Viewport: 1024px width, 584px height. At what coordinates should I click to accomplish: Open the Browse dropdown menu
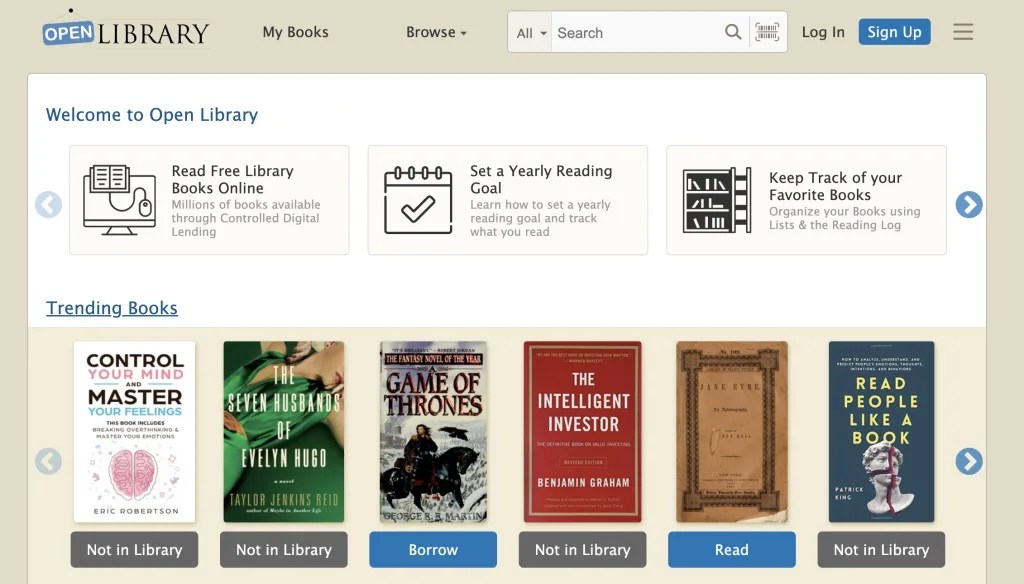point(436,32)
